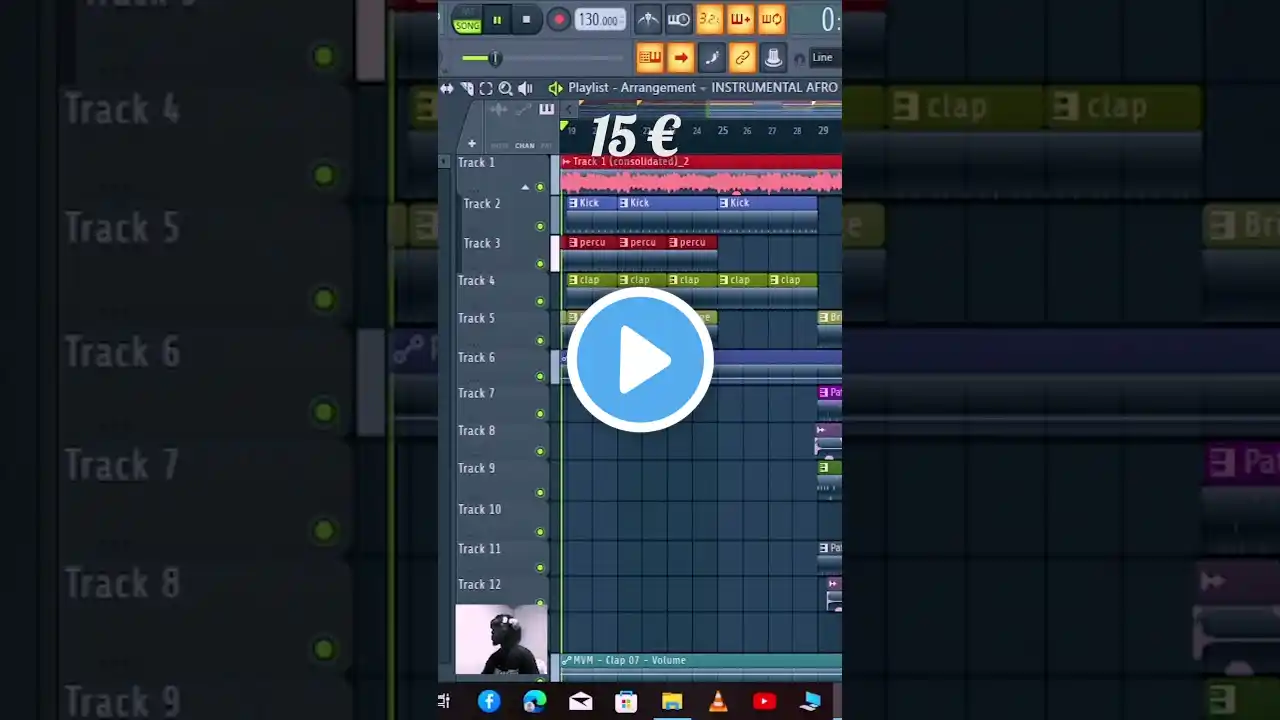Mute Track 7 using its green dot
1280x720 pixels.
point(540,413)
